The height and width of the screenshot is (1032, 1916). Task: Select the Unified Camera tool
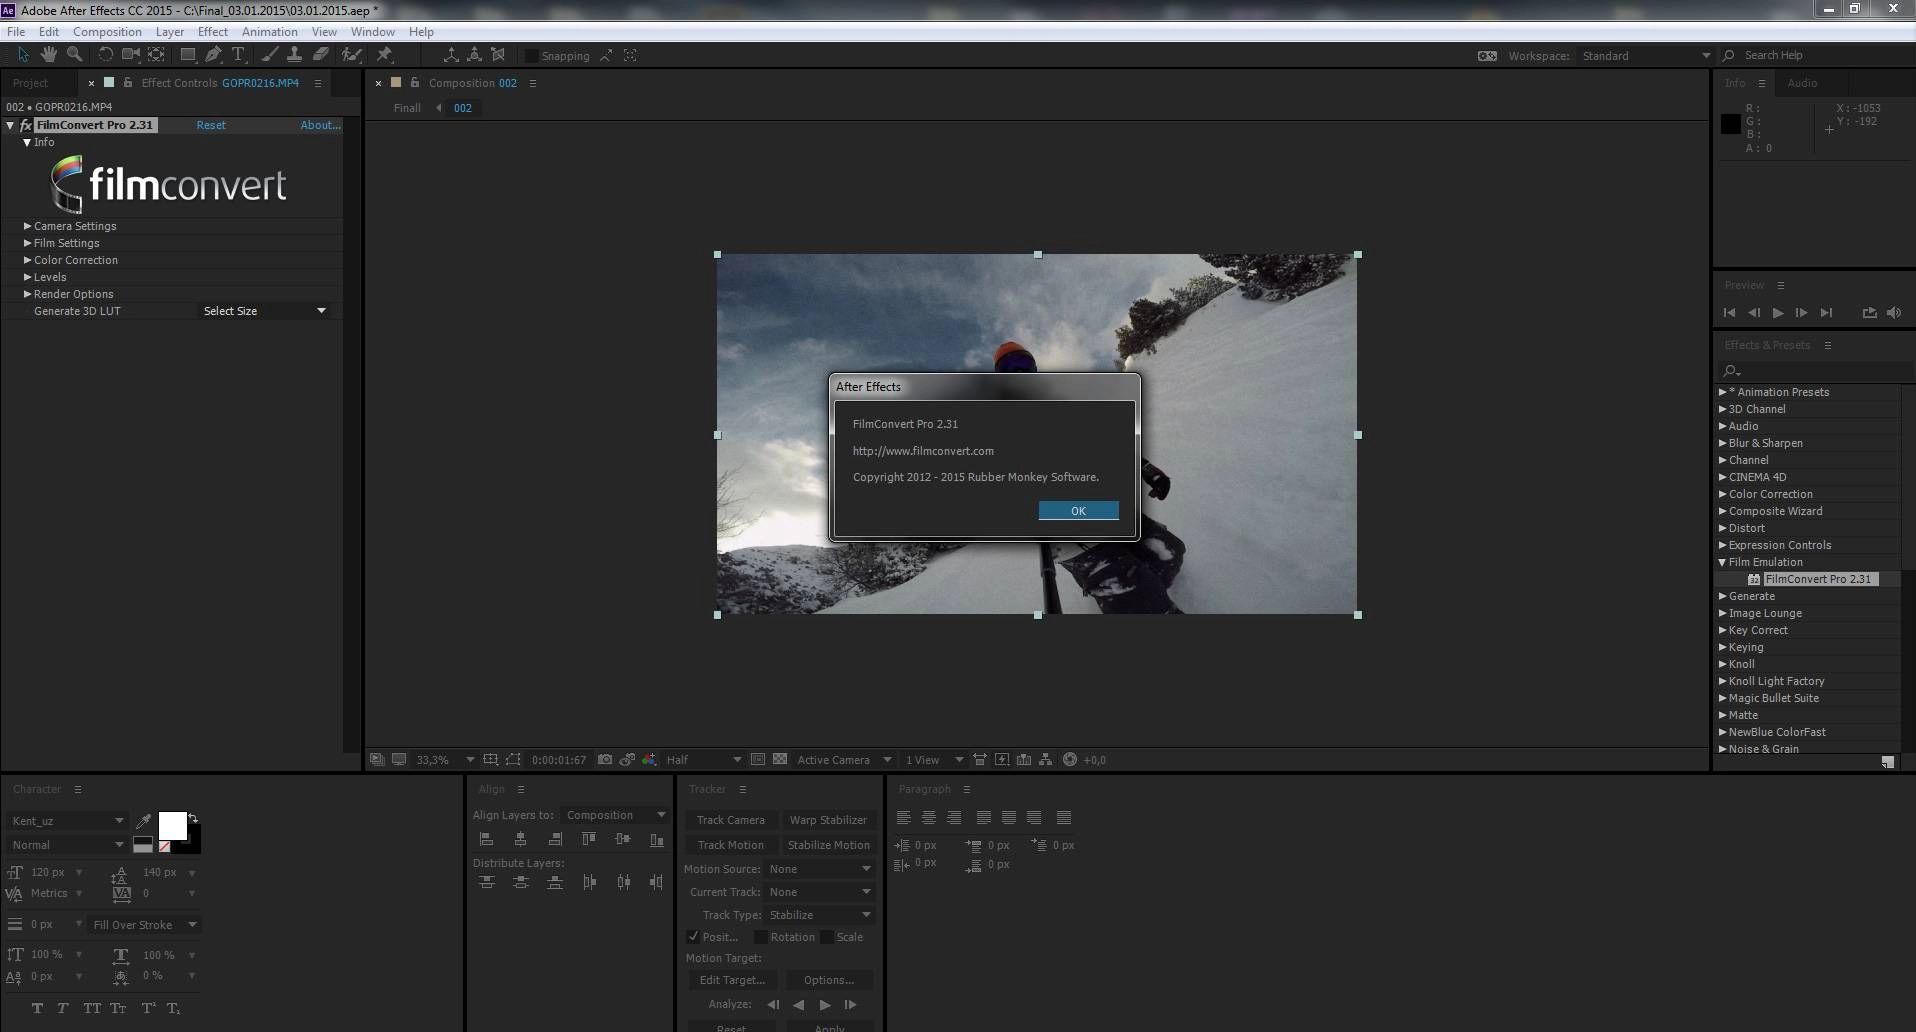coord(130,55)
